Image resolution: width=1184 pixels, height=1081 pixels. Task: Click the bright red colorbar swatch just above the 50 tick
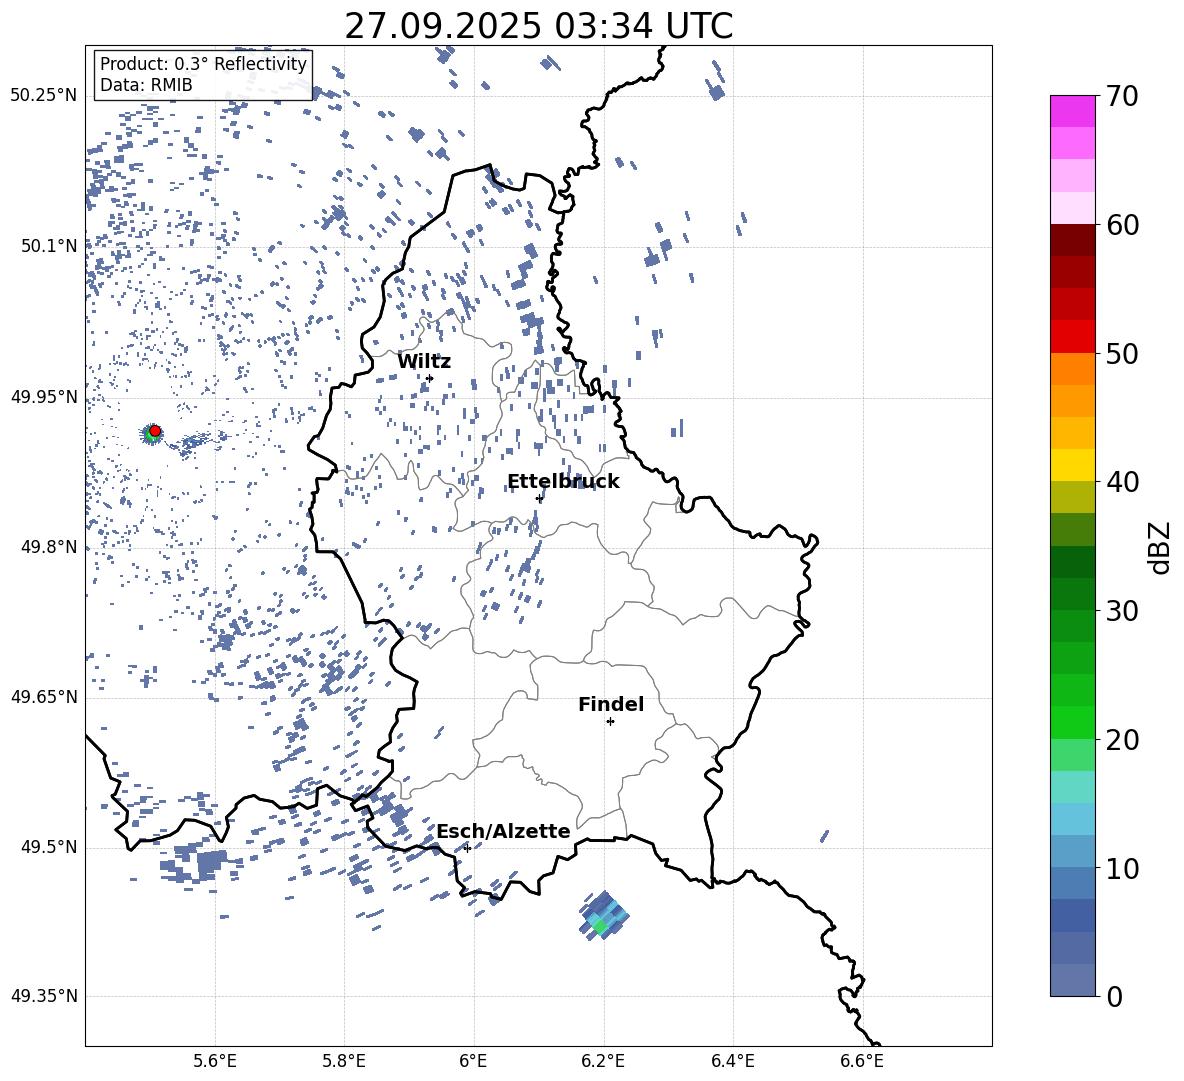point(1072,337)
